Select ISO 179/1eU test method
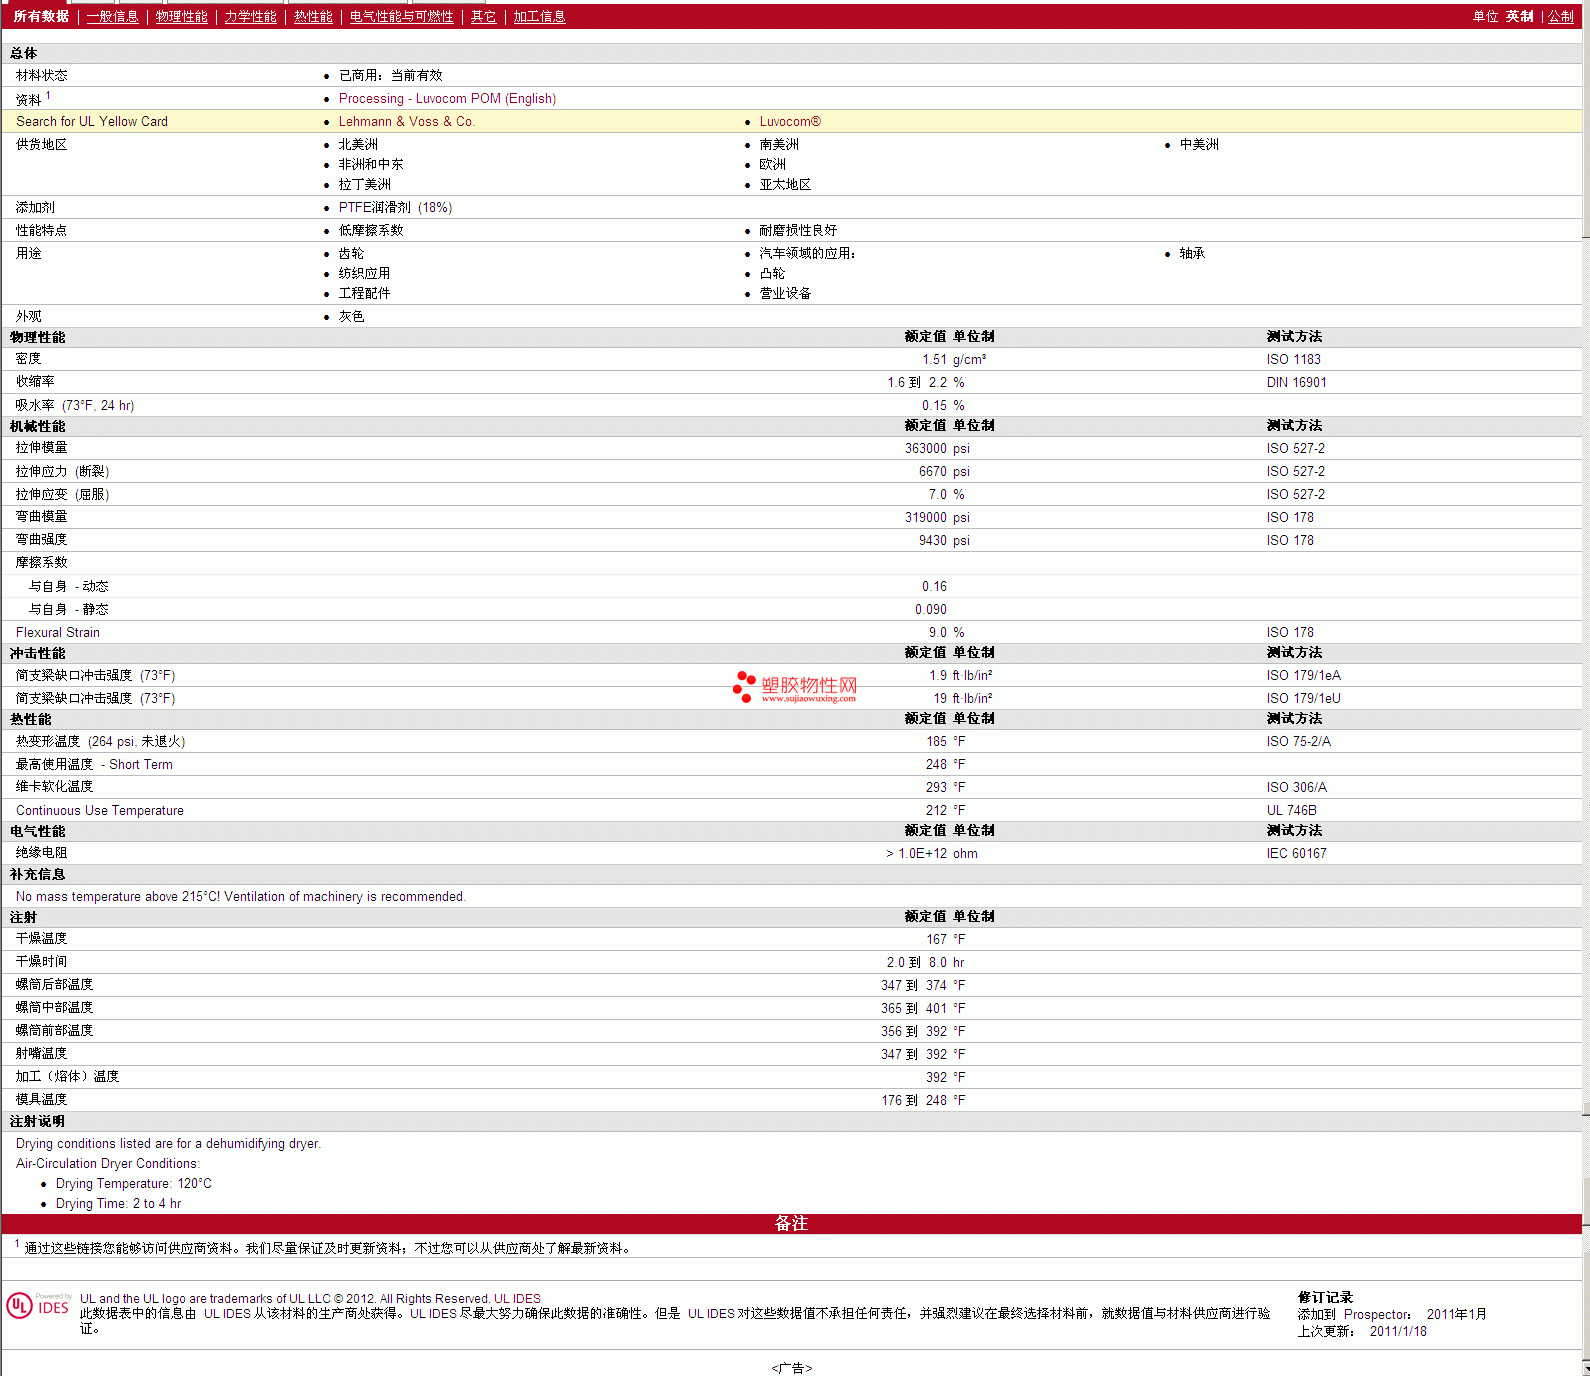The height and width of the screenshot is (1376, 1590). tap(1303, 698)
